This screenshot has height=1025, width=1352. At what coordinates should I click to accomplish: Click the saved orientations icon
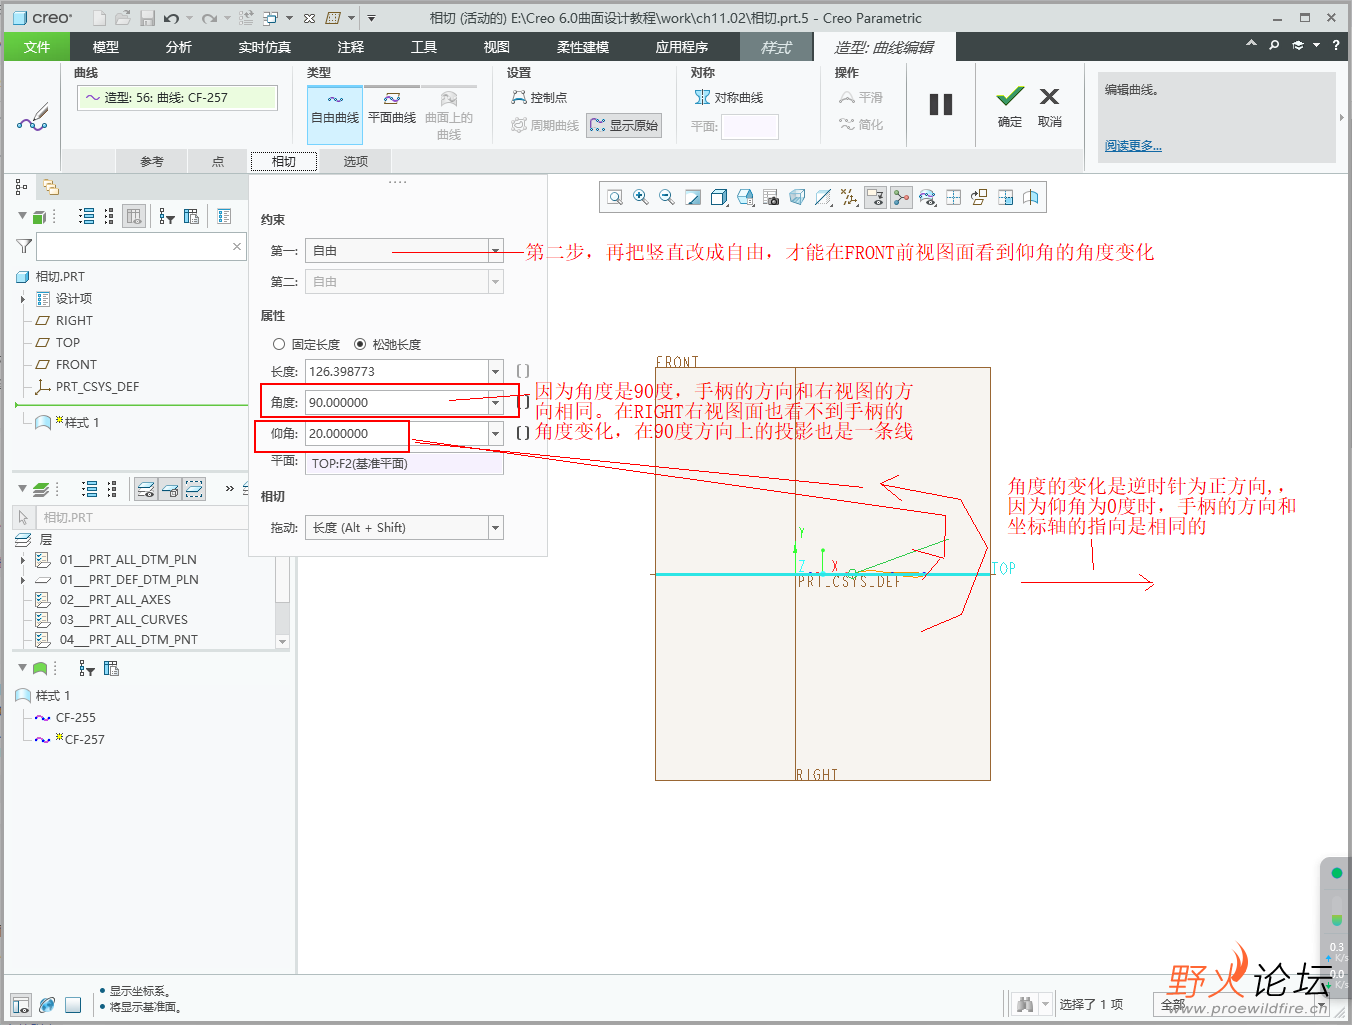point(745,198)
